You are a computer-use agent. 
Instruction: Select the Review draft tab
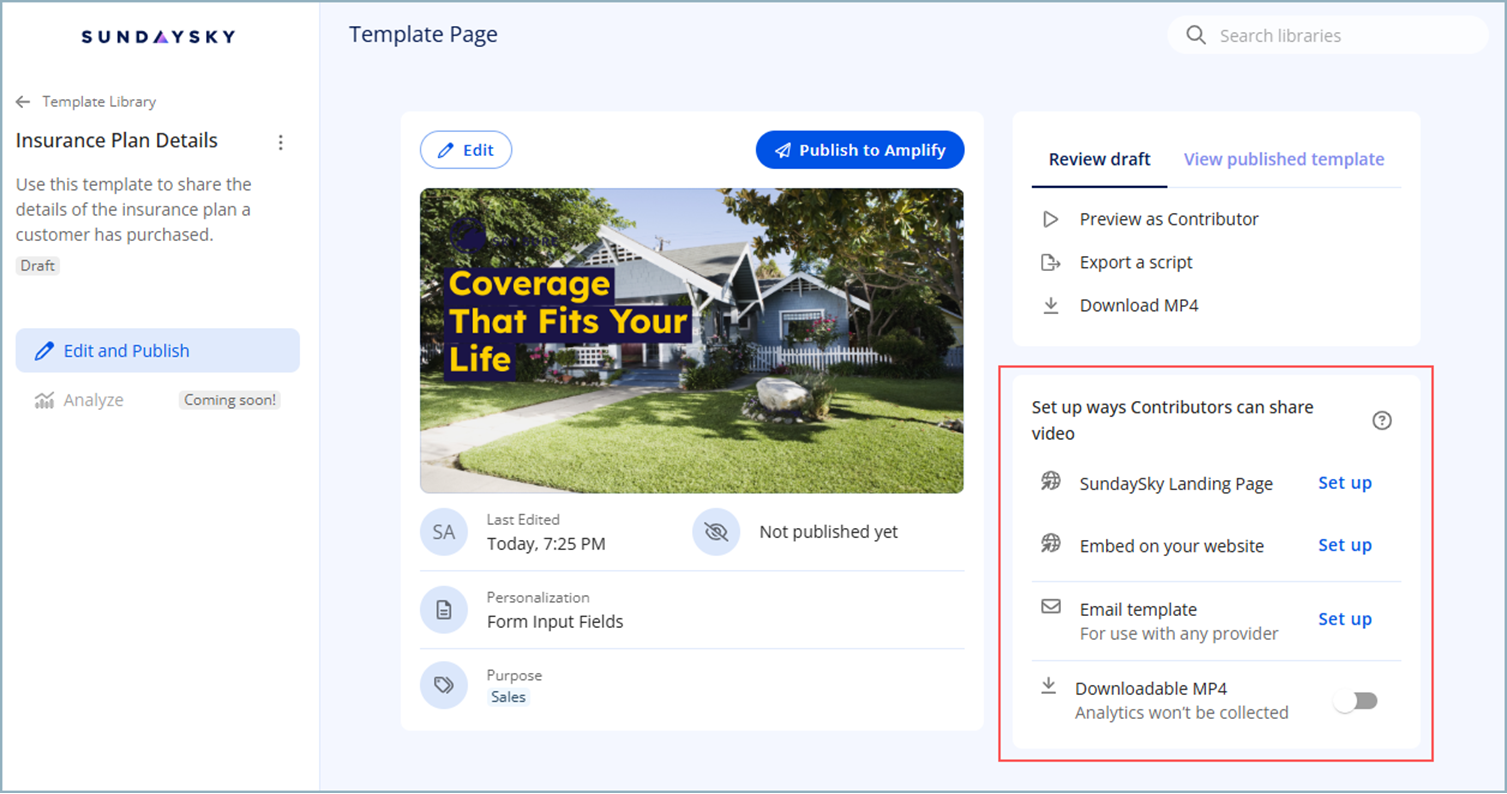[1099, 160]
